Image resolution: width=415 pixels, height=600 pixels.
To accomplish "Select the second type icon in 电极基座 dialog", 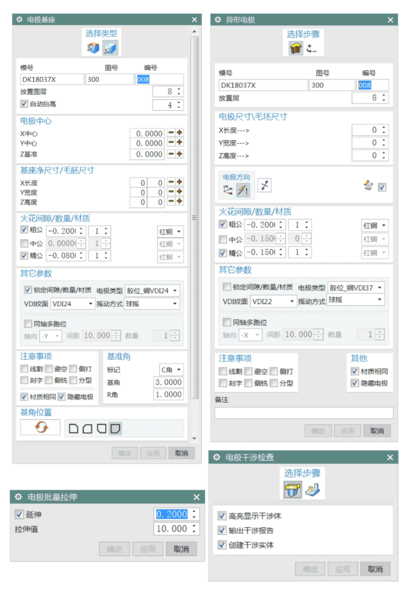I will click(x=110, y=48).
